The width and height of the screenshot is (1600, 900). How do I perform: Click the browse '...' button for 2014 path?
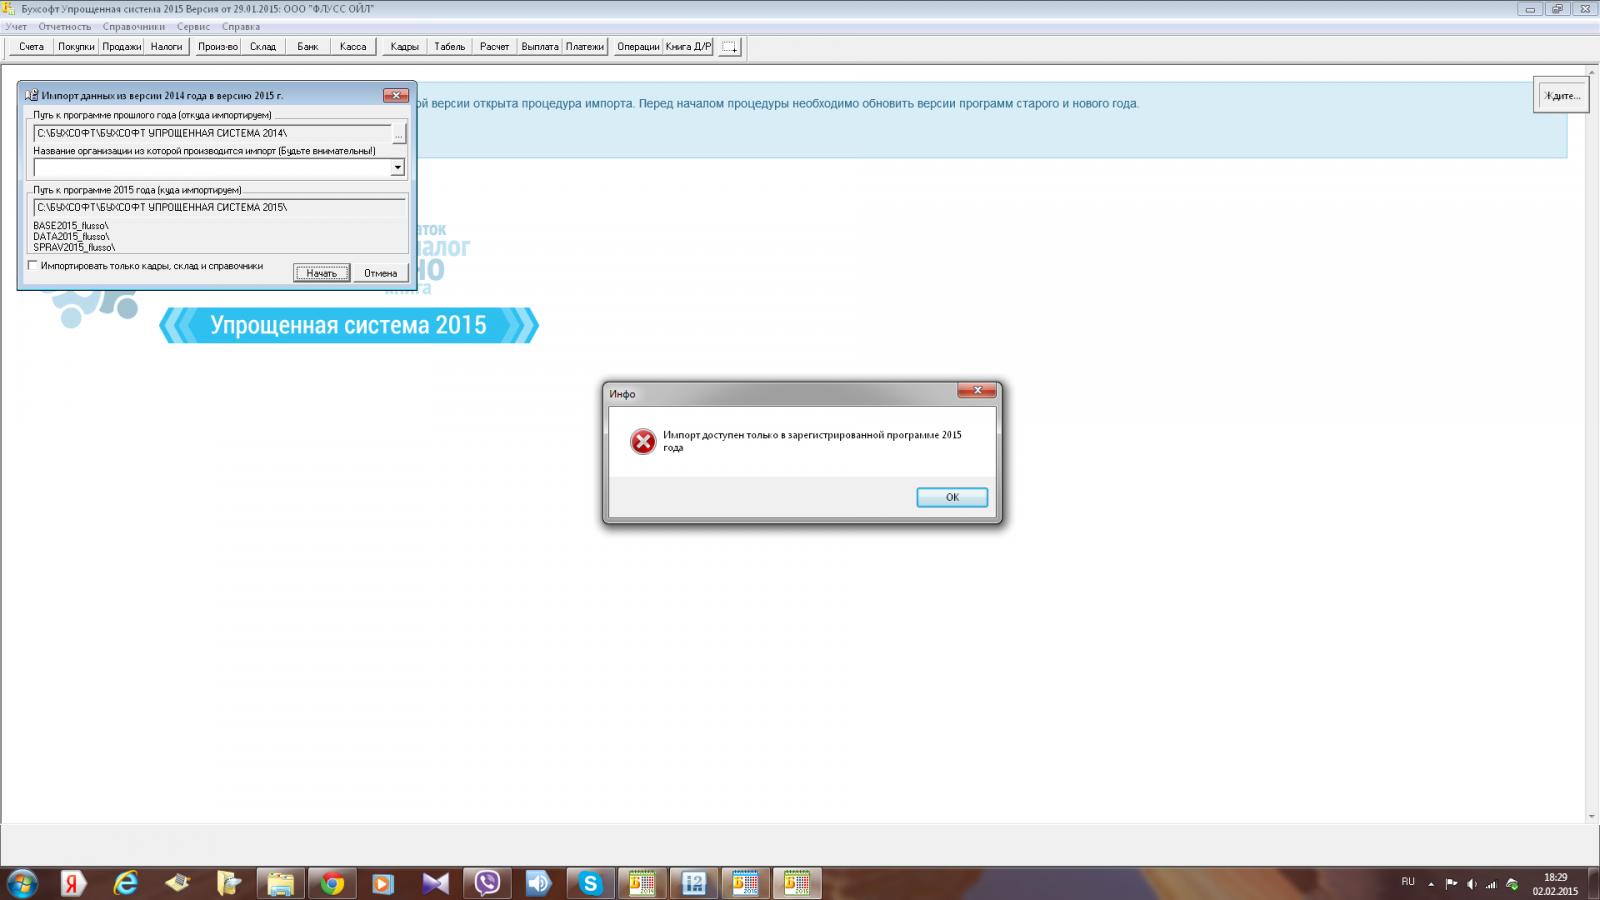[x=399, y=133]
